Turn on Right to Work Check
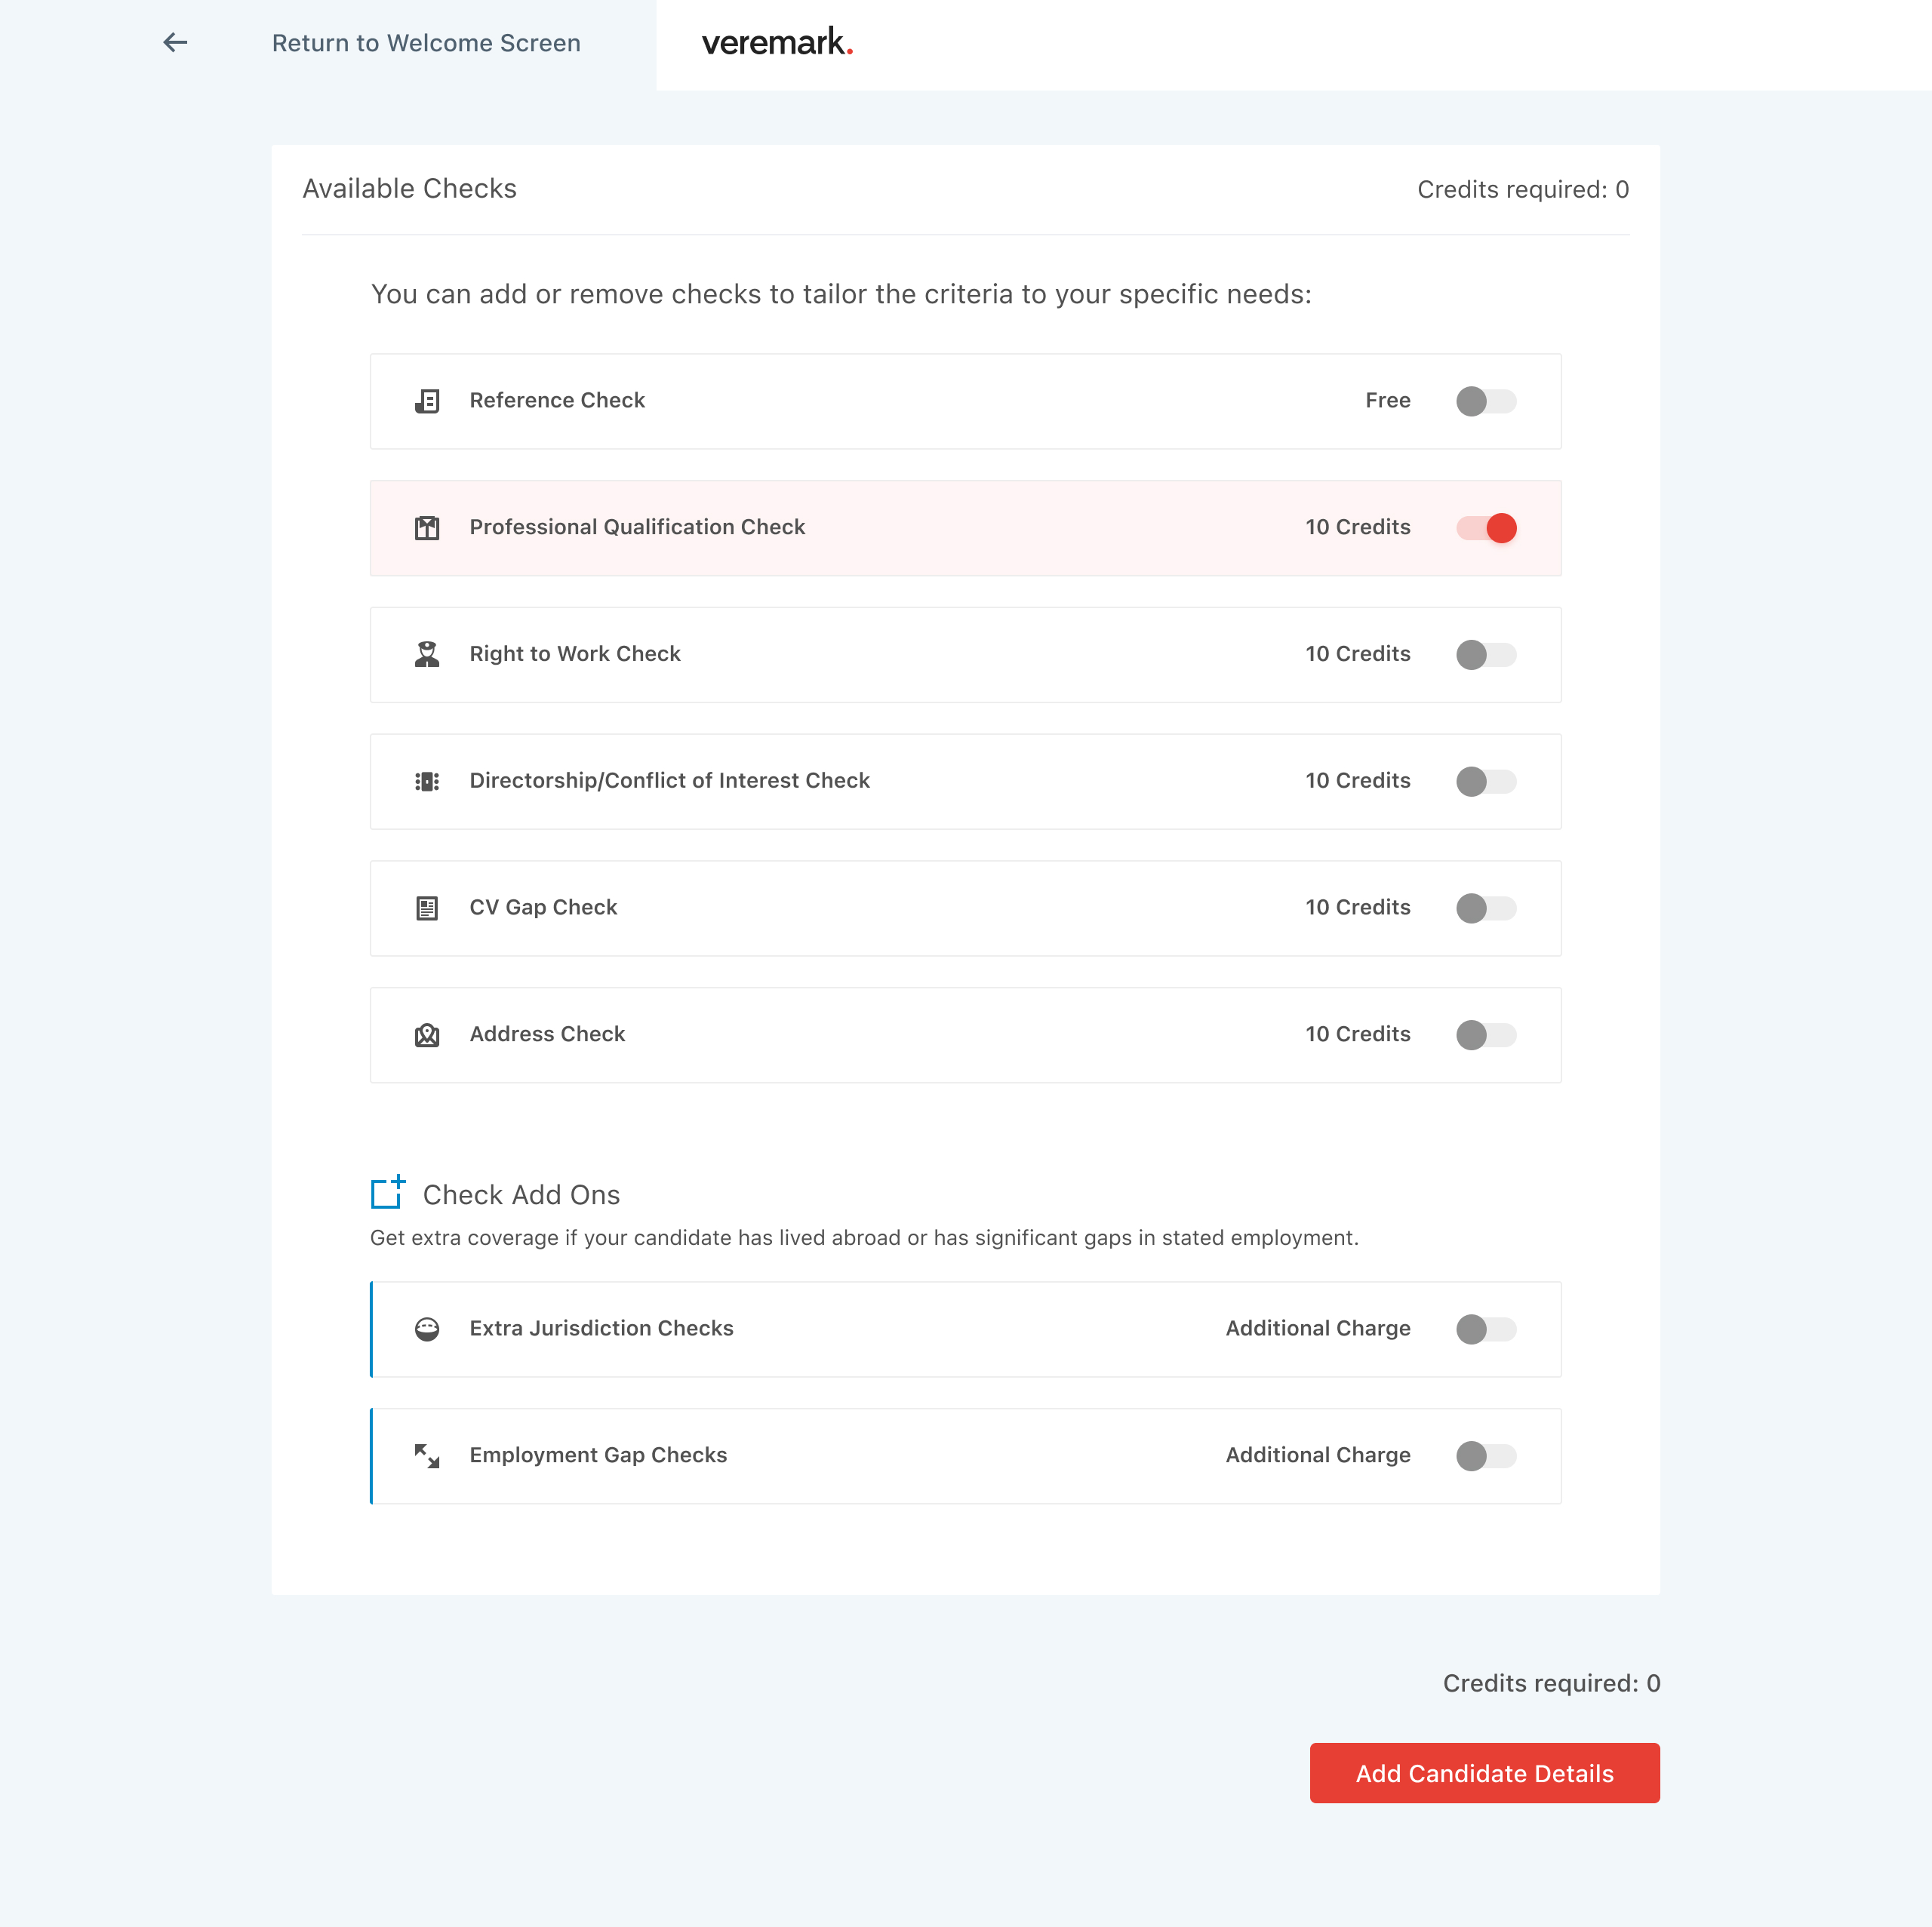The height and width of the screenshot is (1927, 1932). click(1486, 655)
